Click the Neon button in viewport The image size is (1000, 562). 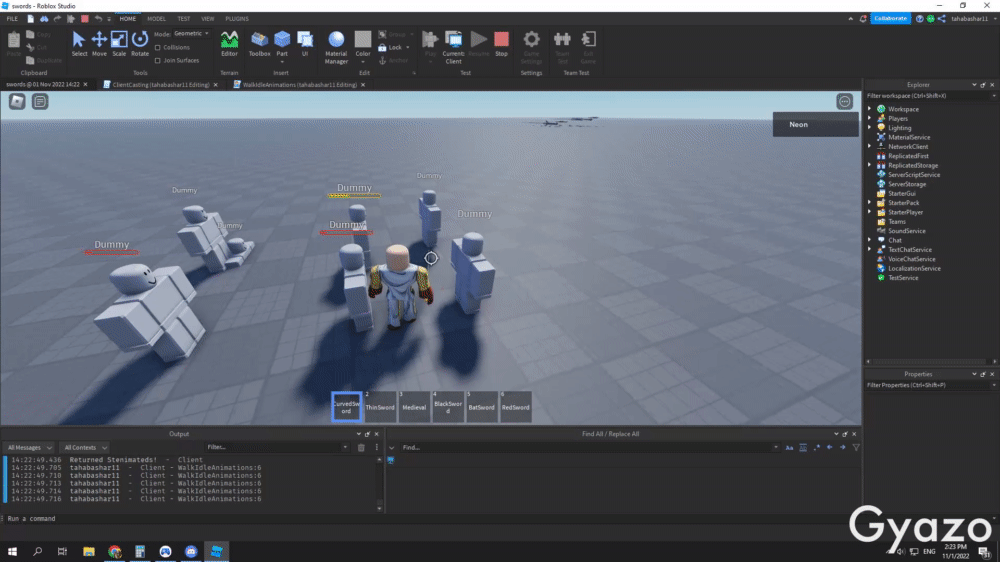815,124
